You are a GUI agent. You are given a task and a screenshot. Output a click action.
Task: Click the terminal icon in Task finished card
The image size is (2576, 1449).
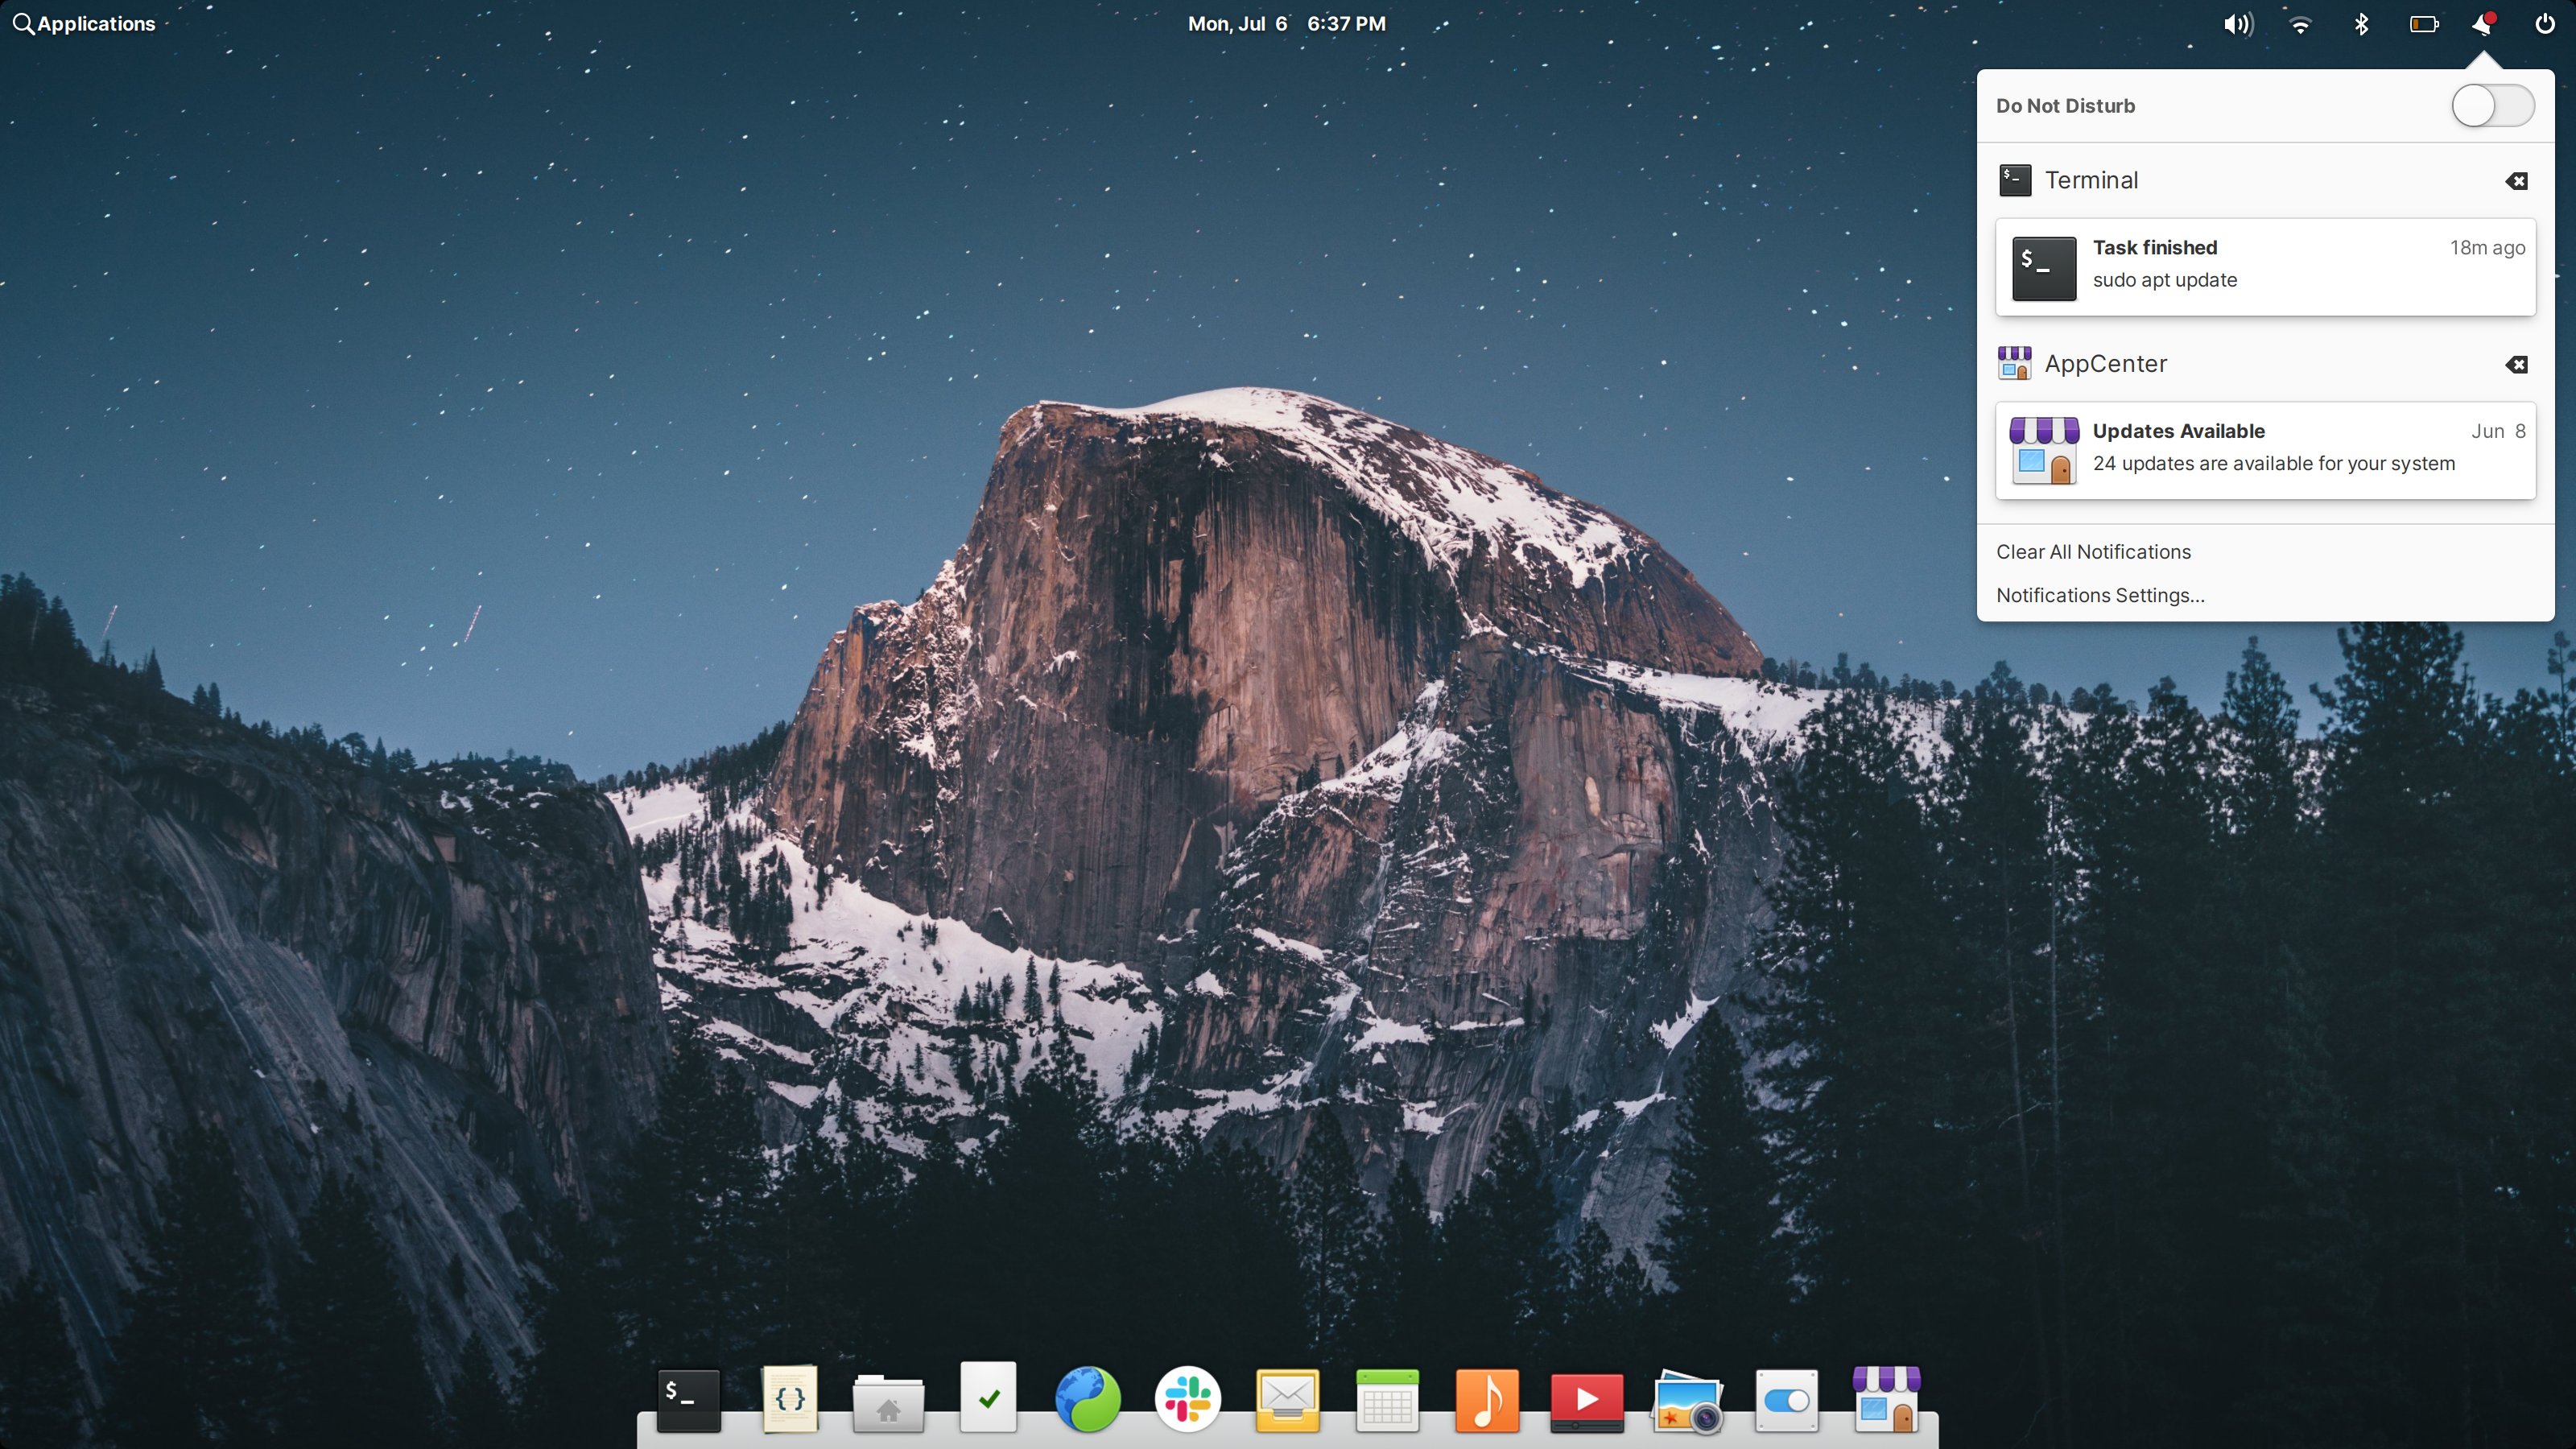click(x=2043, y=268)
